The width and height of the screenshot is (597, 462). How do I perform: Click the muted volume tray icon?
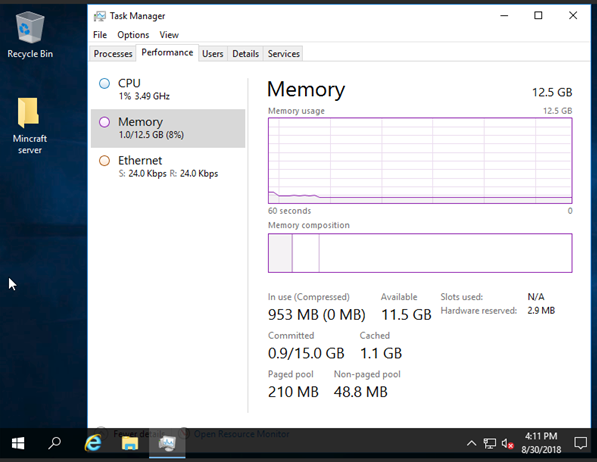click(x=508, y=443)
